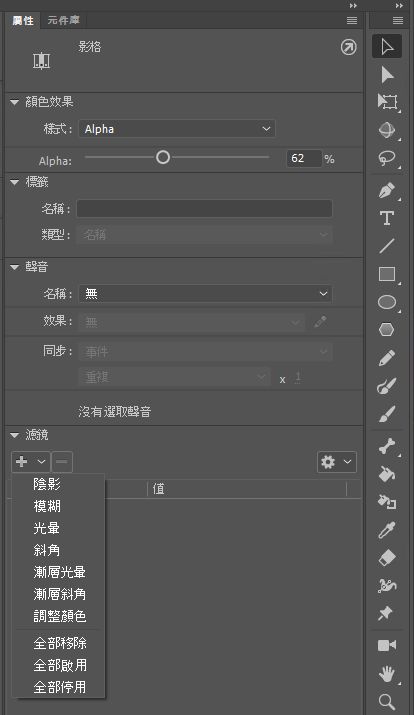Open the 樣式 Alpha dropdown
Viewport: 414px width, 715px height.
click(177, 129)
